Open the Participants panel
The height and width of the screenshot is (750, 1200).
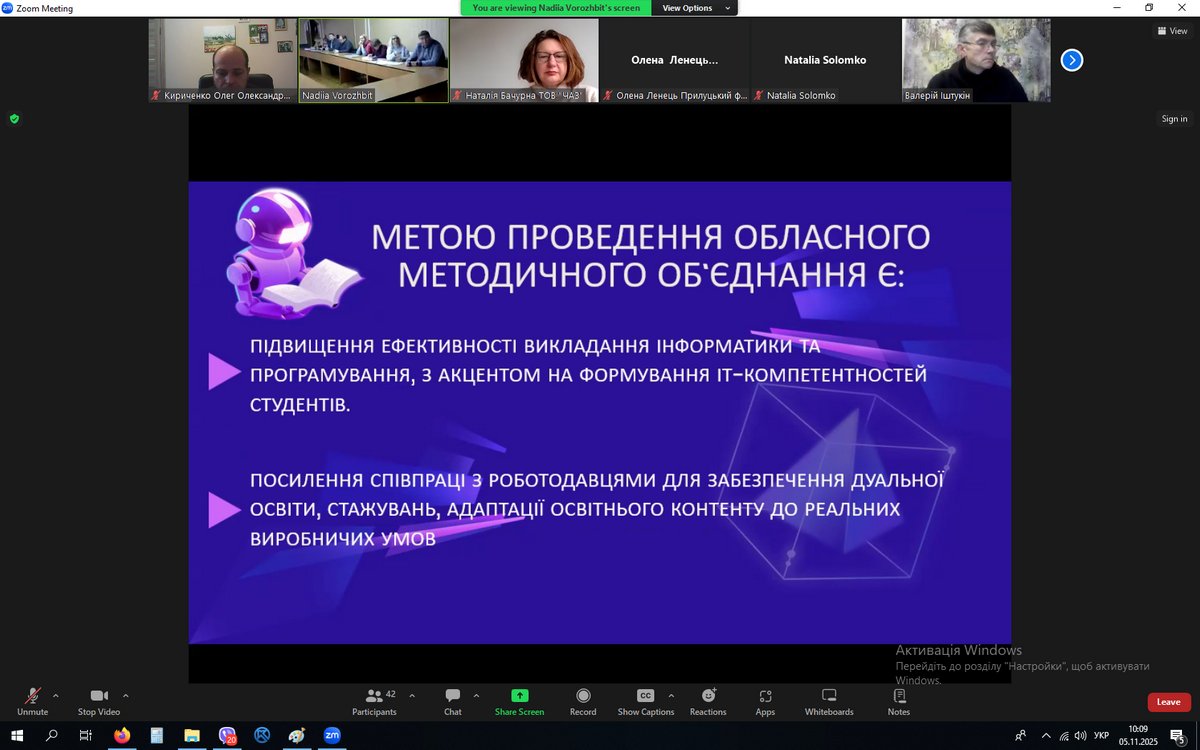[374, 701]
